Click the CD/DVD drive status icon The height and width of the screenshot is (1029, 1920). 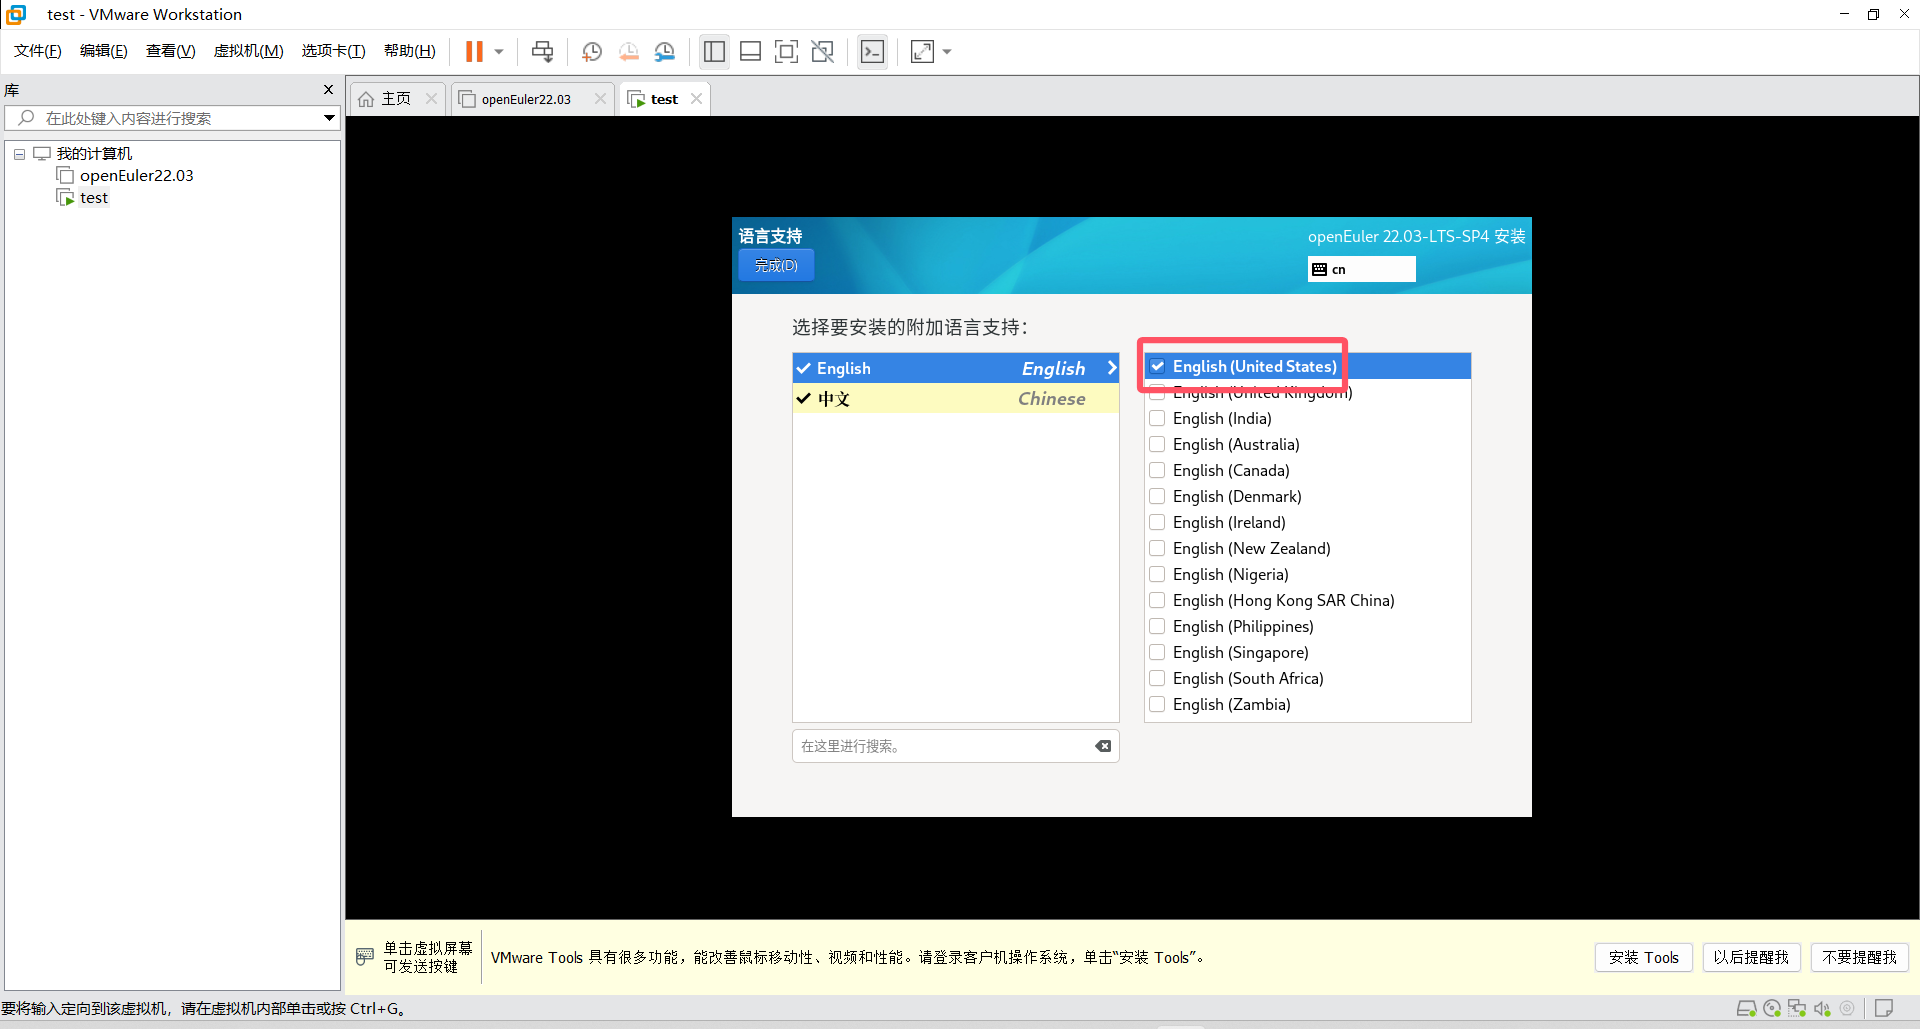point(1772,1008)
